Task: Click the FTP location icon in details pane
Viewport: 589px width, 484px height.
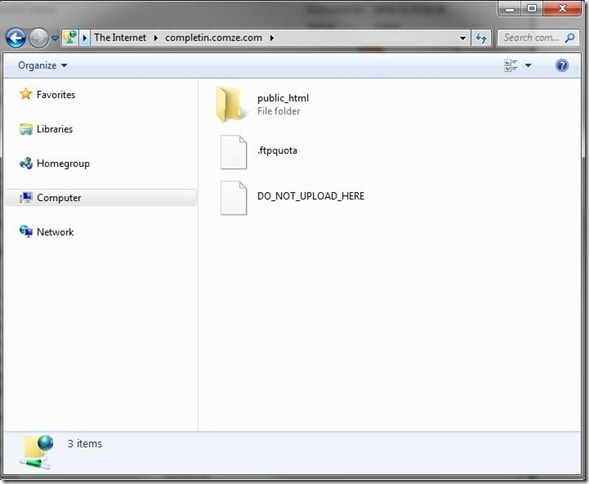Action: tap(36, 452)
